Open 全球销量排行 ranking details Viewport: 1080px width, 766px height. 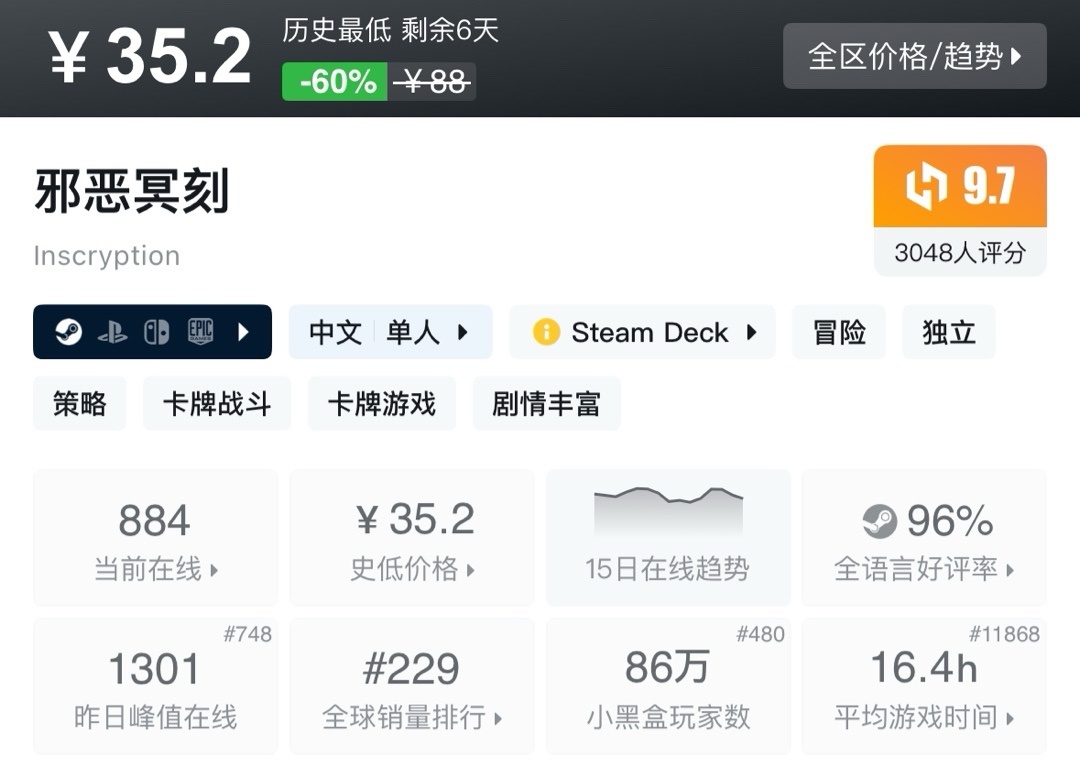411,686
